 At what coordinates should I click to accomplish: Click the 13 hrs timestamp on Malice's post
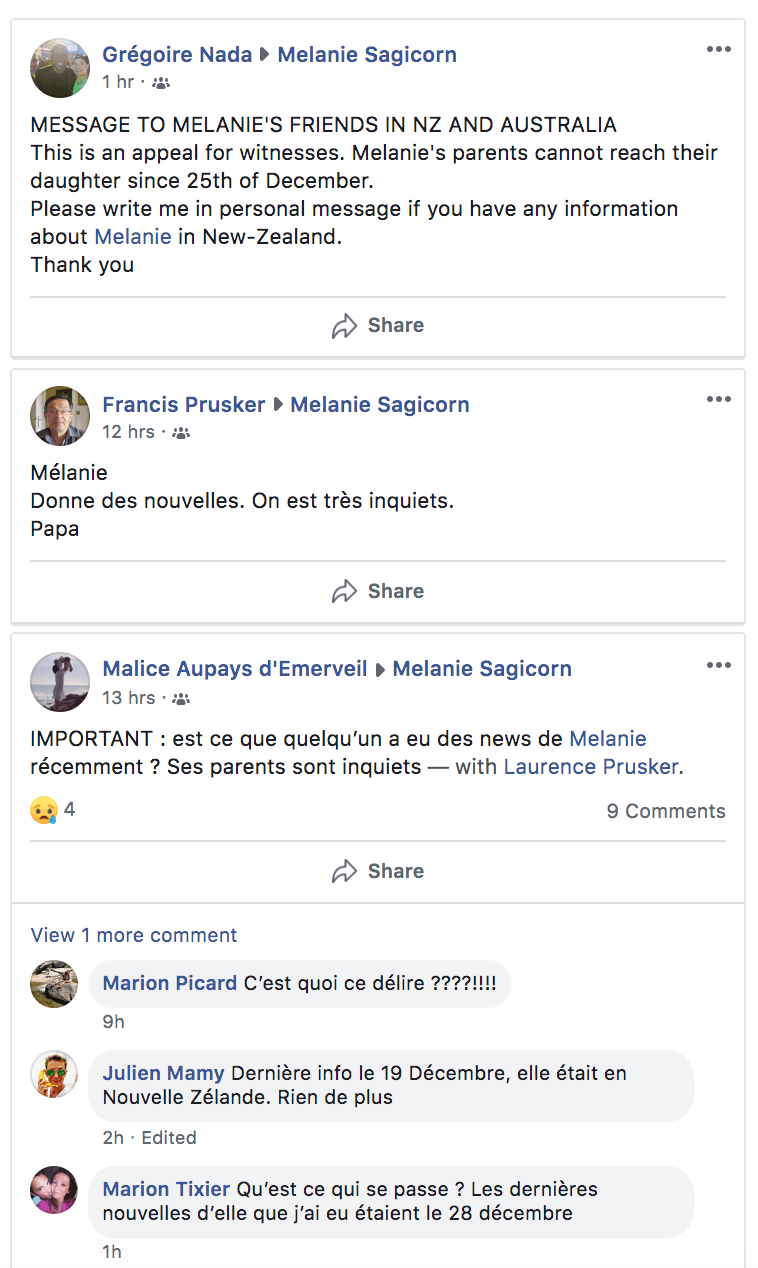[x=129, y=698]
